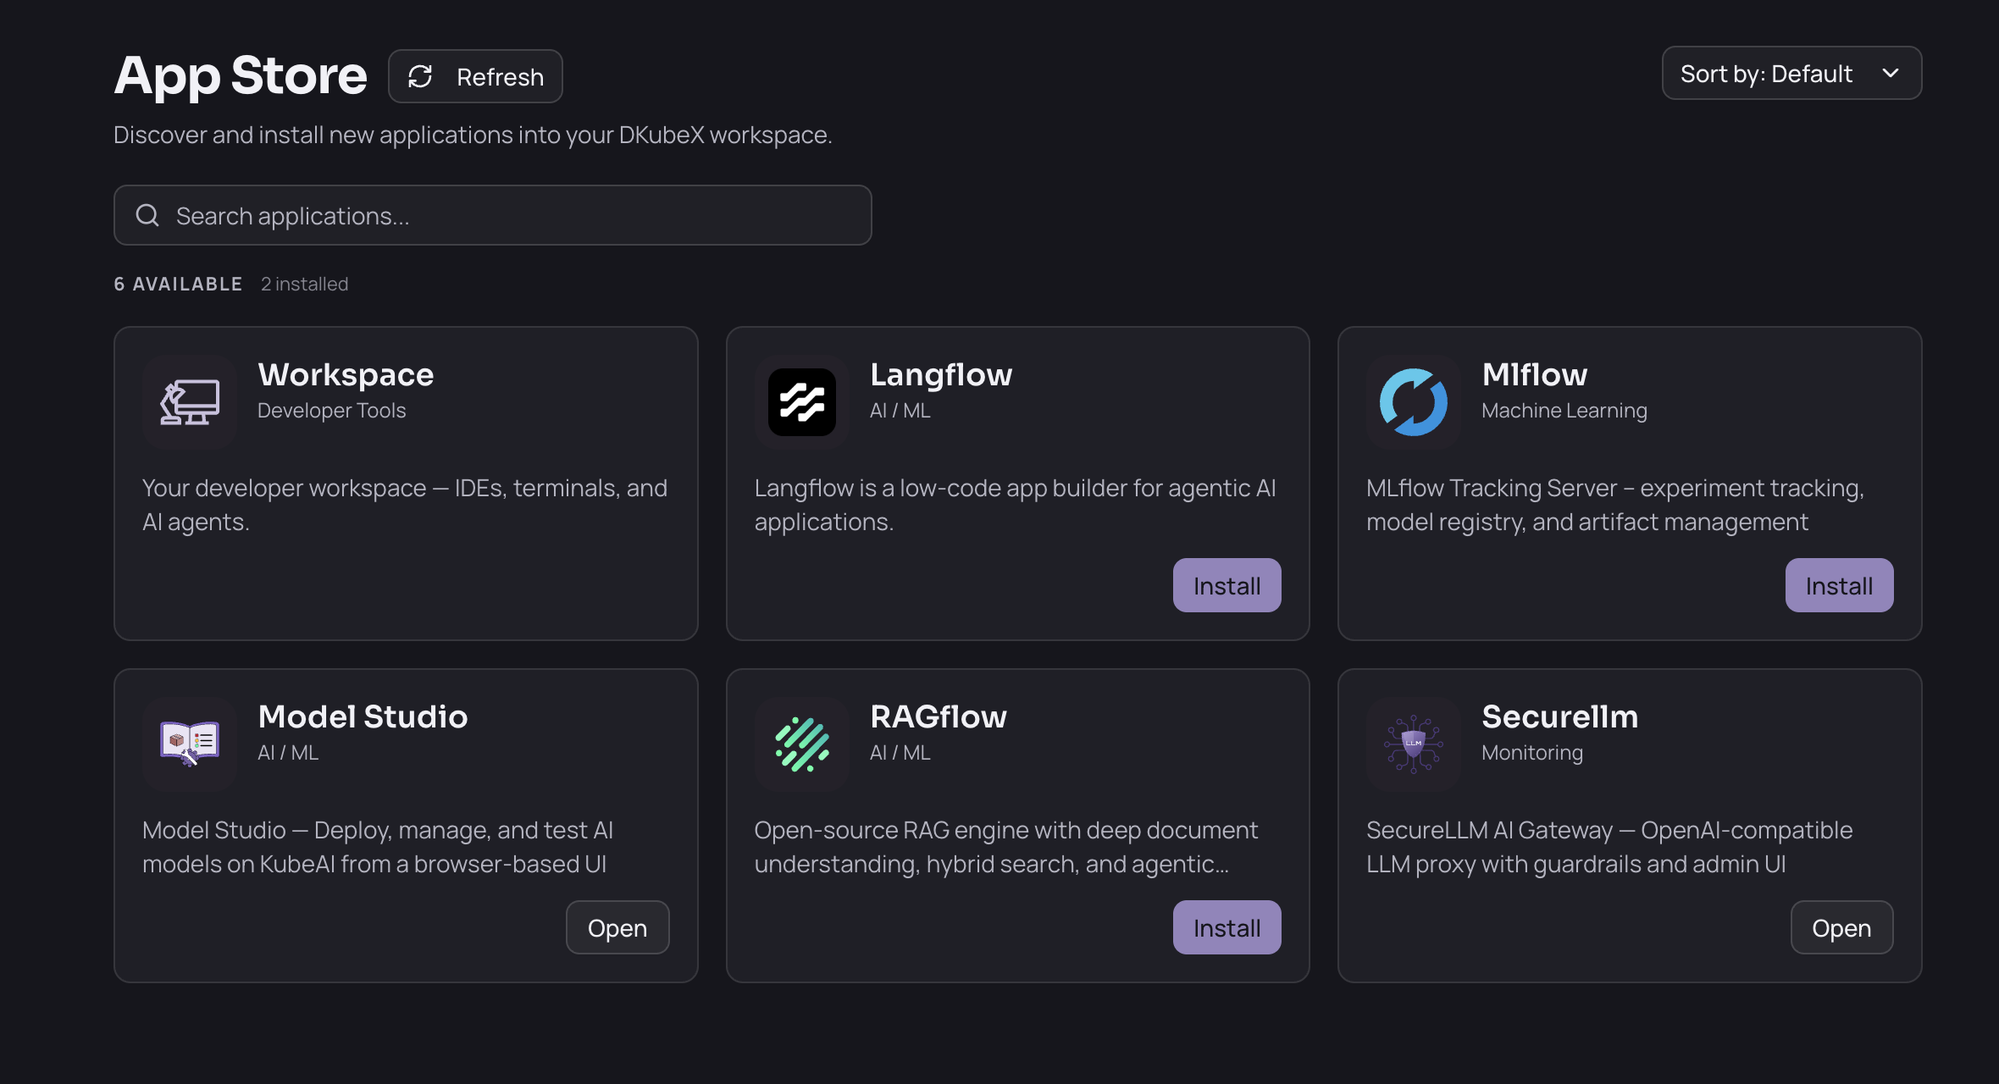Click the 'Developer Tools' category label
Image resolution: width=1999 pixels, height=1084 pixels.
click(x=332, y=410)
